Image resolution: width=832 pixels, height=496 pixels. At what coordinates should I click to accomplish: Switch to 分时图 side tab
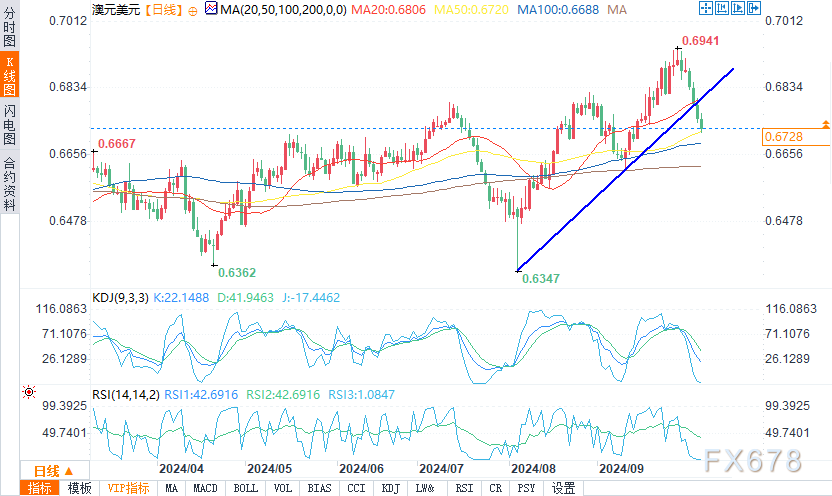(9, 27)
